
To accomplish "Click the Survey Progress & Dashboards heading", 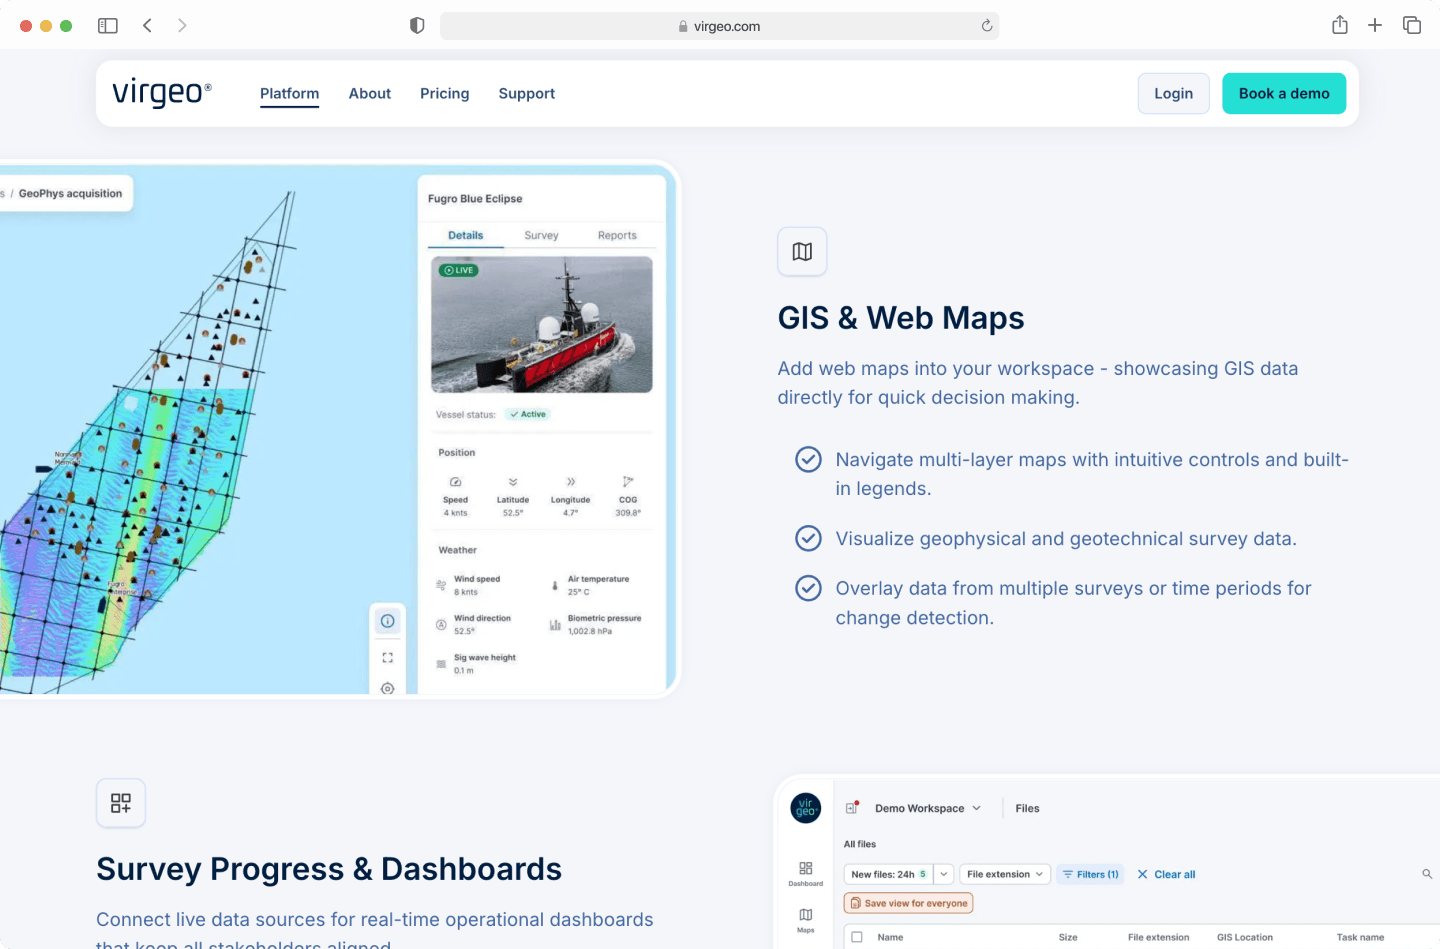I will click(x=329, y=869).
